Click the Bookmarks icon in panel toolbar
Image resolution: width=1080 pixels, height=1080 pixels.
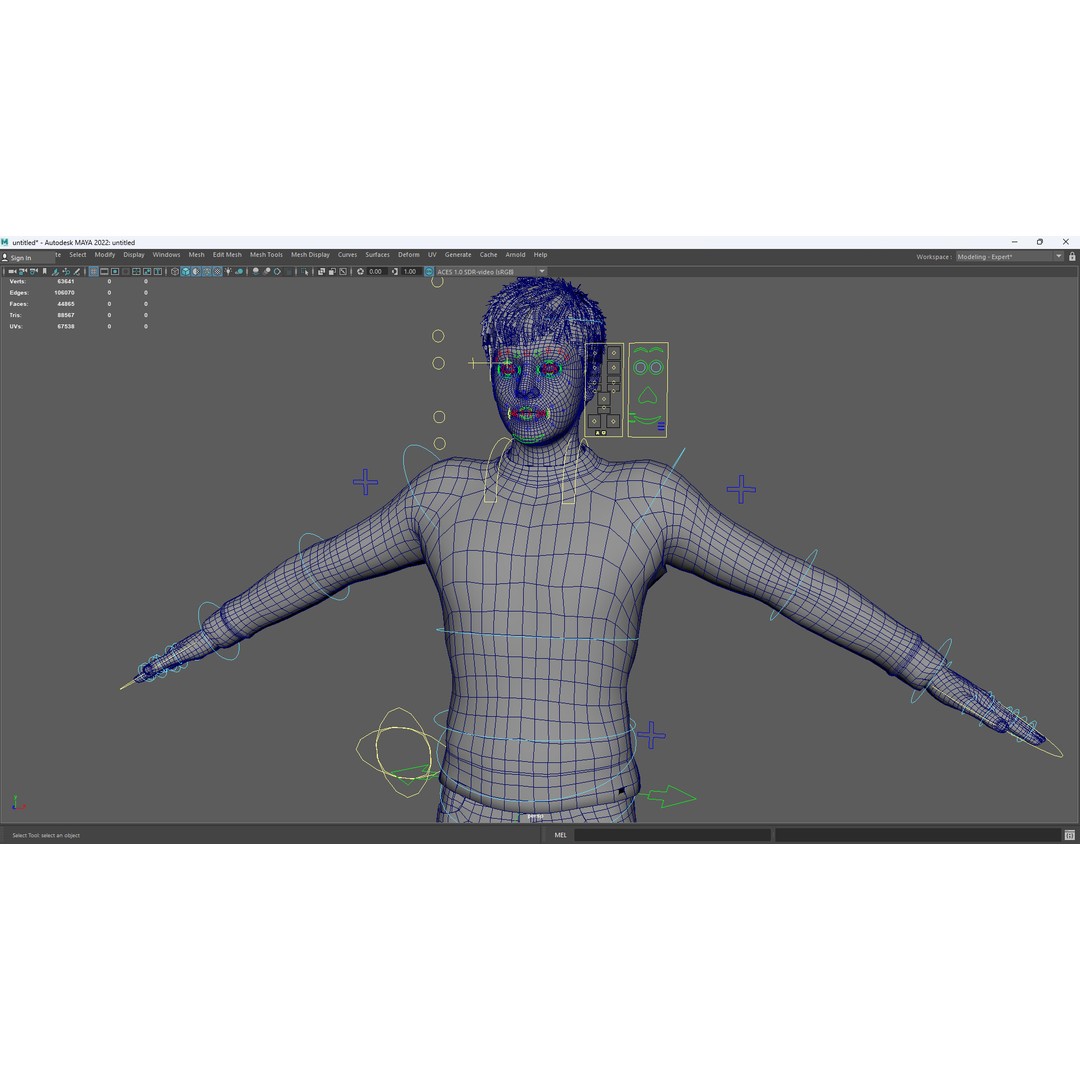point(45,271)
